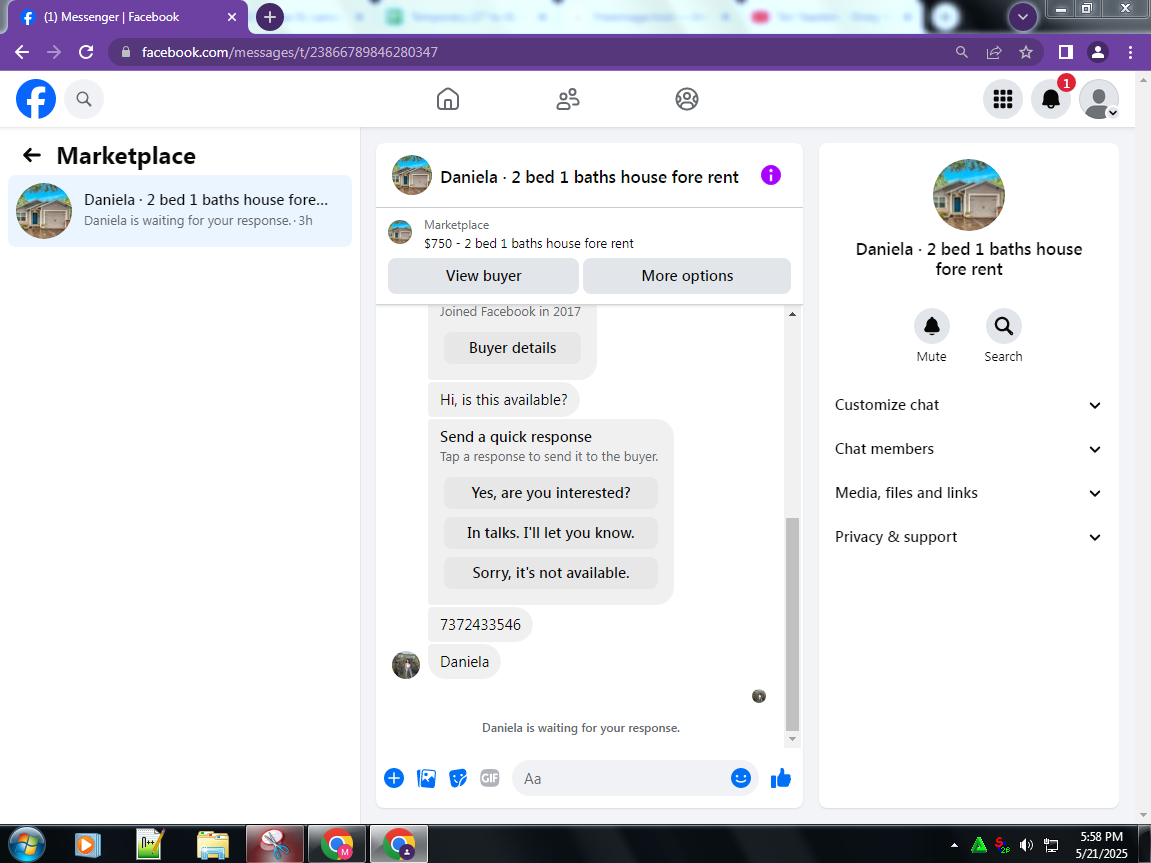
Task: Open the emoji picker
Action: coord(741,778)
